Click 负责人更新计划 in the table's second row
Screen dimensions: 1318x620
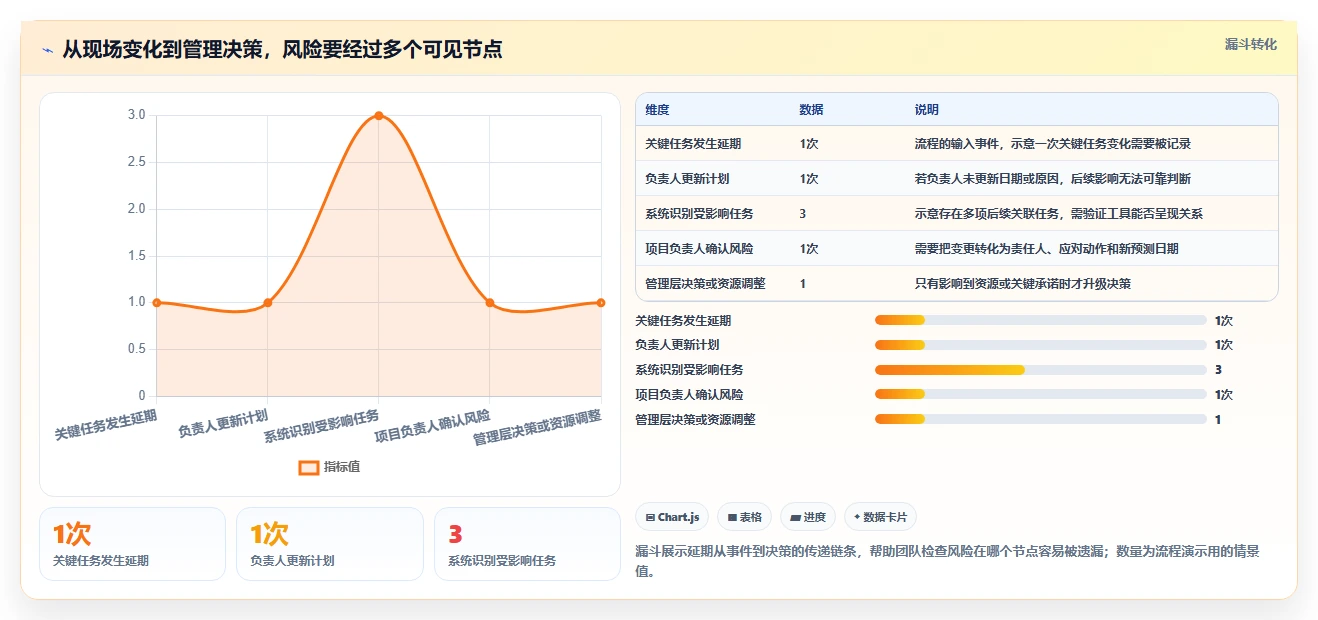687,179
